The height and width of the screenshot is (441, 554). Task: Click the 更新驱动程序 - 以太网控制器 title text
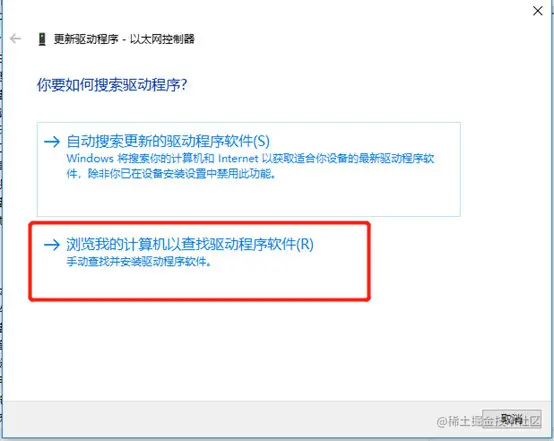(x=124, y=39)
